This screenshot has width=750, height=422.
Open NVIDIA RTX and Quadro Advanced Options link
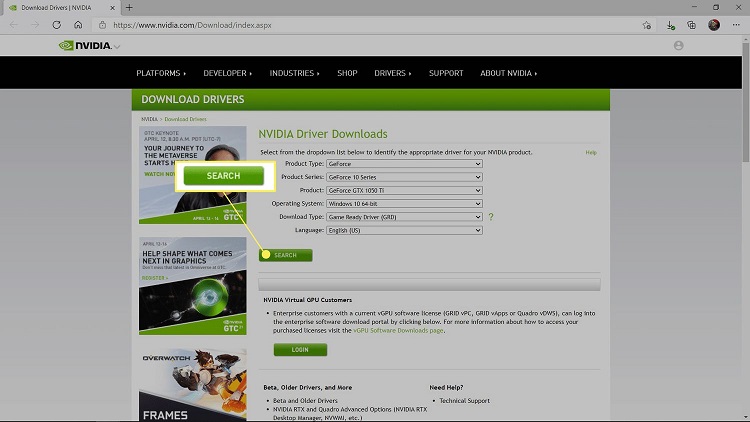(350, 413)
